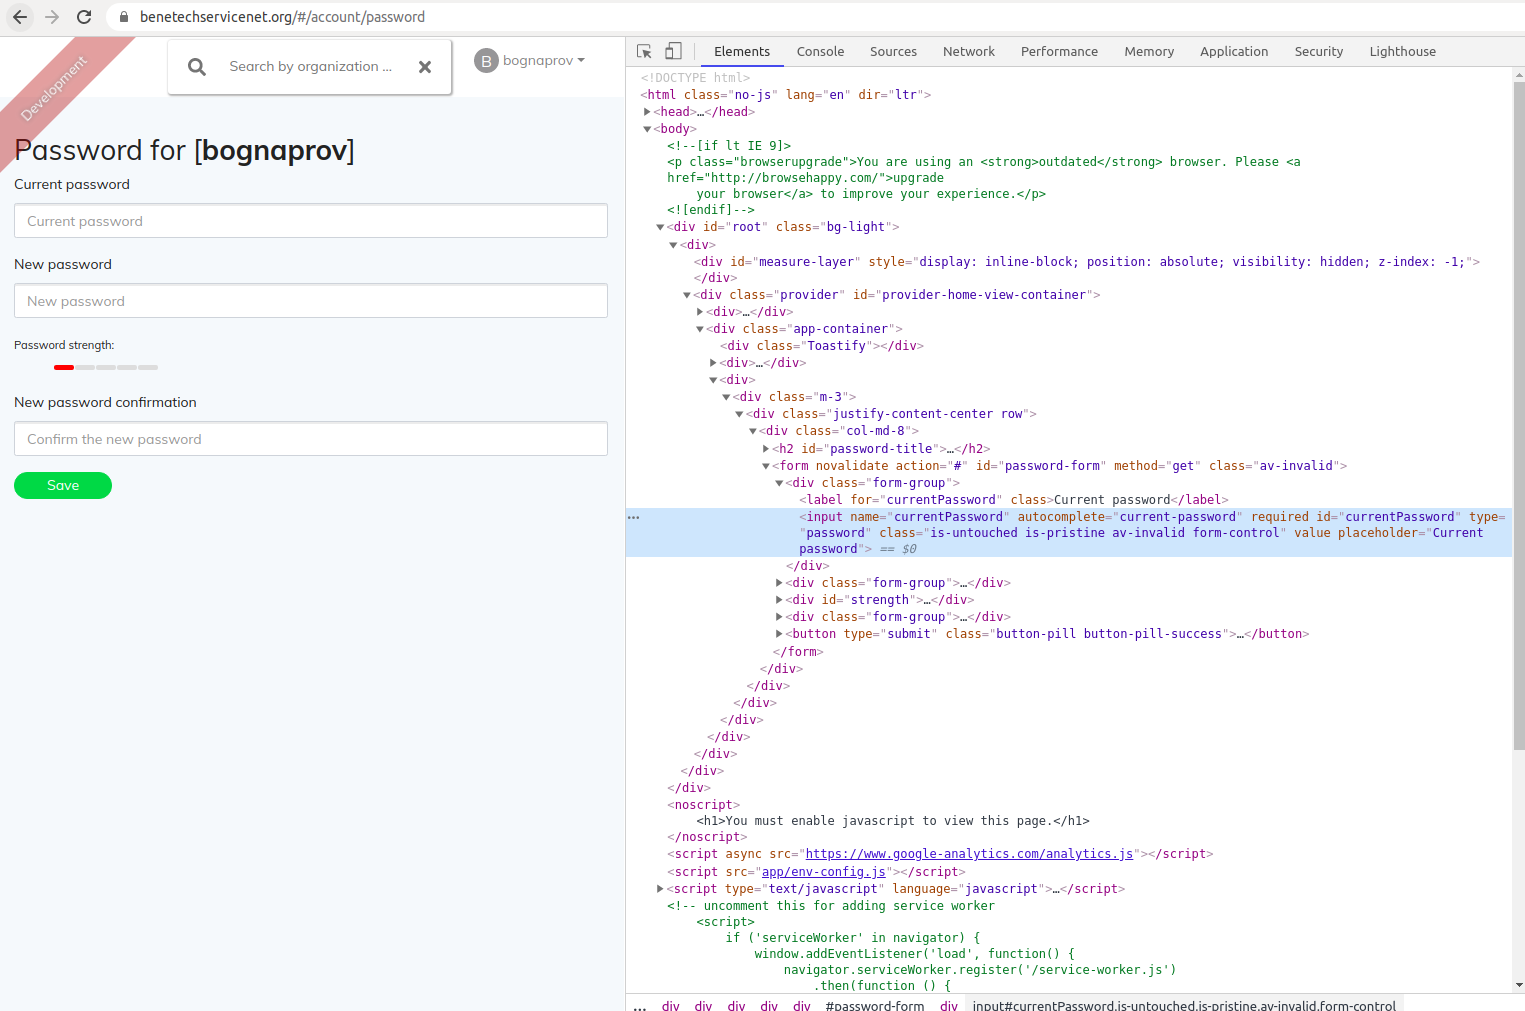This screenshot has height=1011, width=1525.
Task: Open the Network tab in DevTools
Action: pos(968,51)
